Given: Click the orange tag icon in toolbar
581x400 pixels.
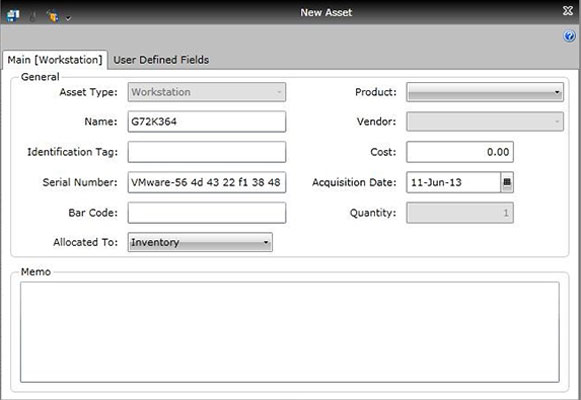Looking at the screenshot, I should (53, 16).
